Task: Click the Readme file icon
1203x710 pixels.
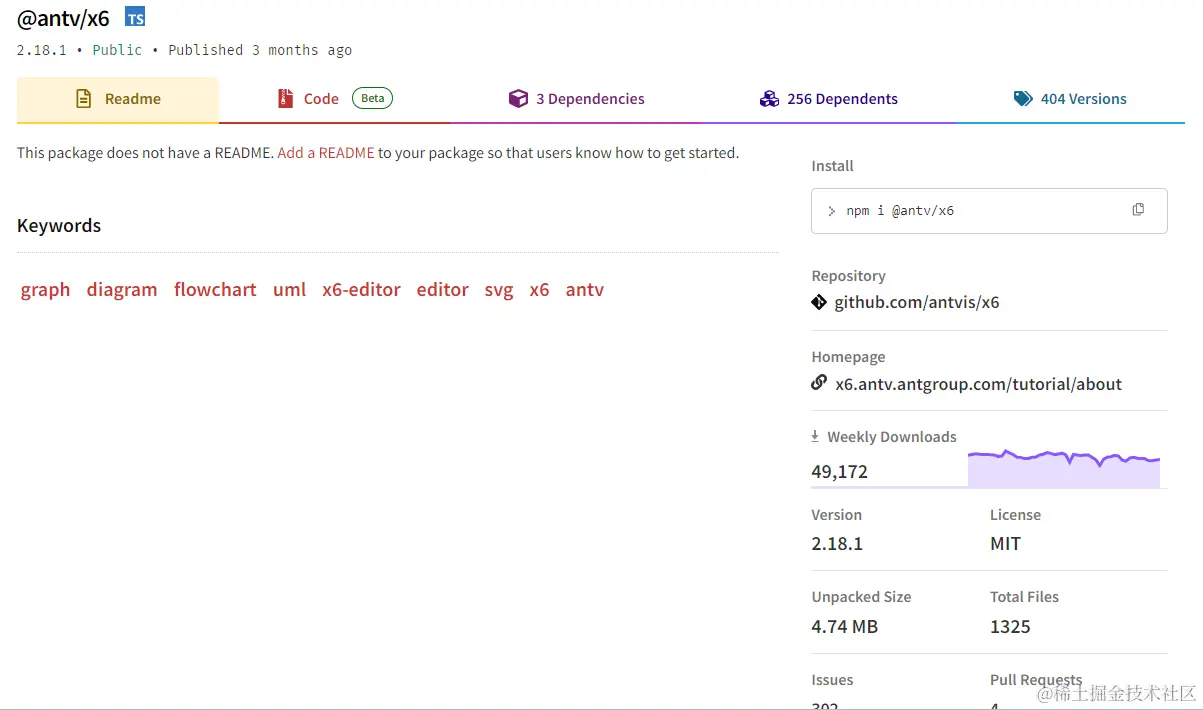Action: pyautogui.click(x=85, y=99)
